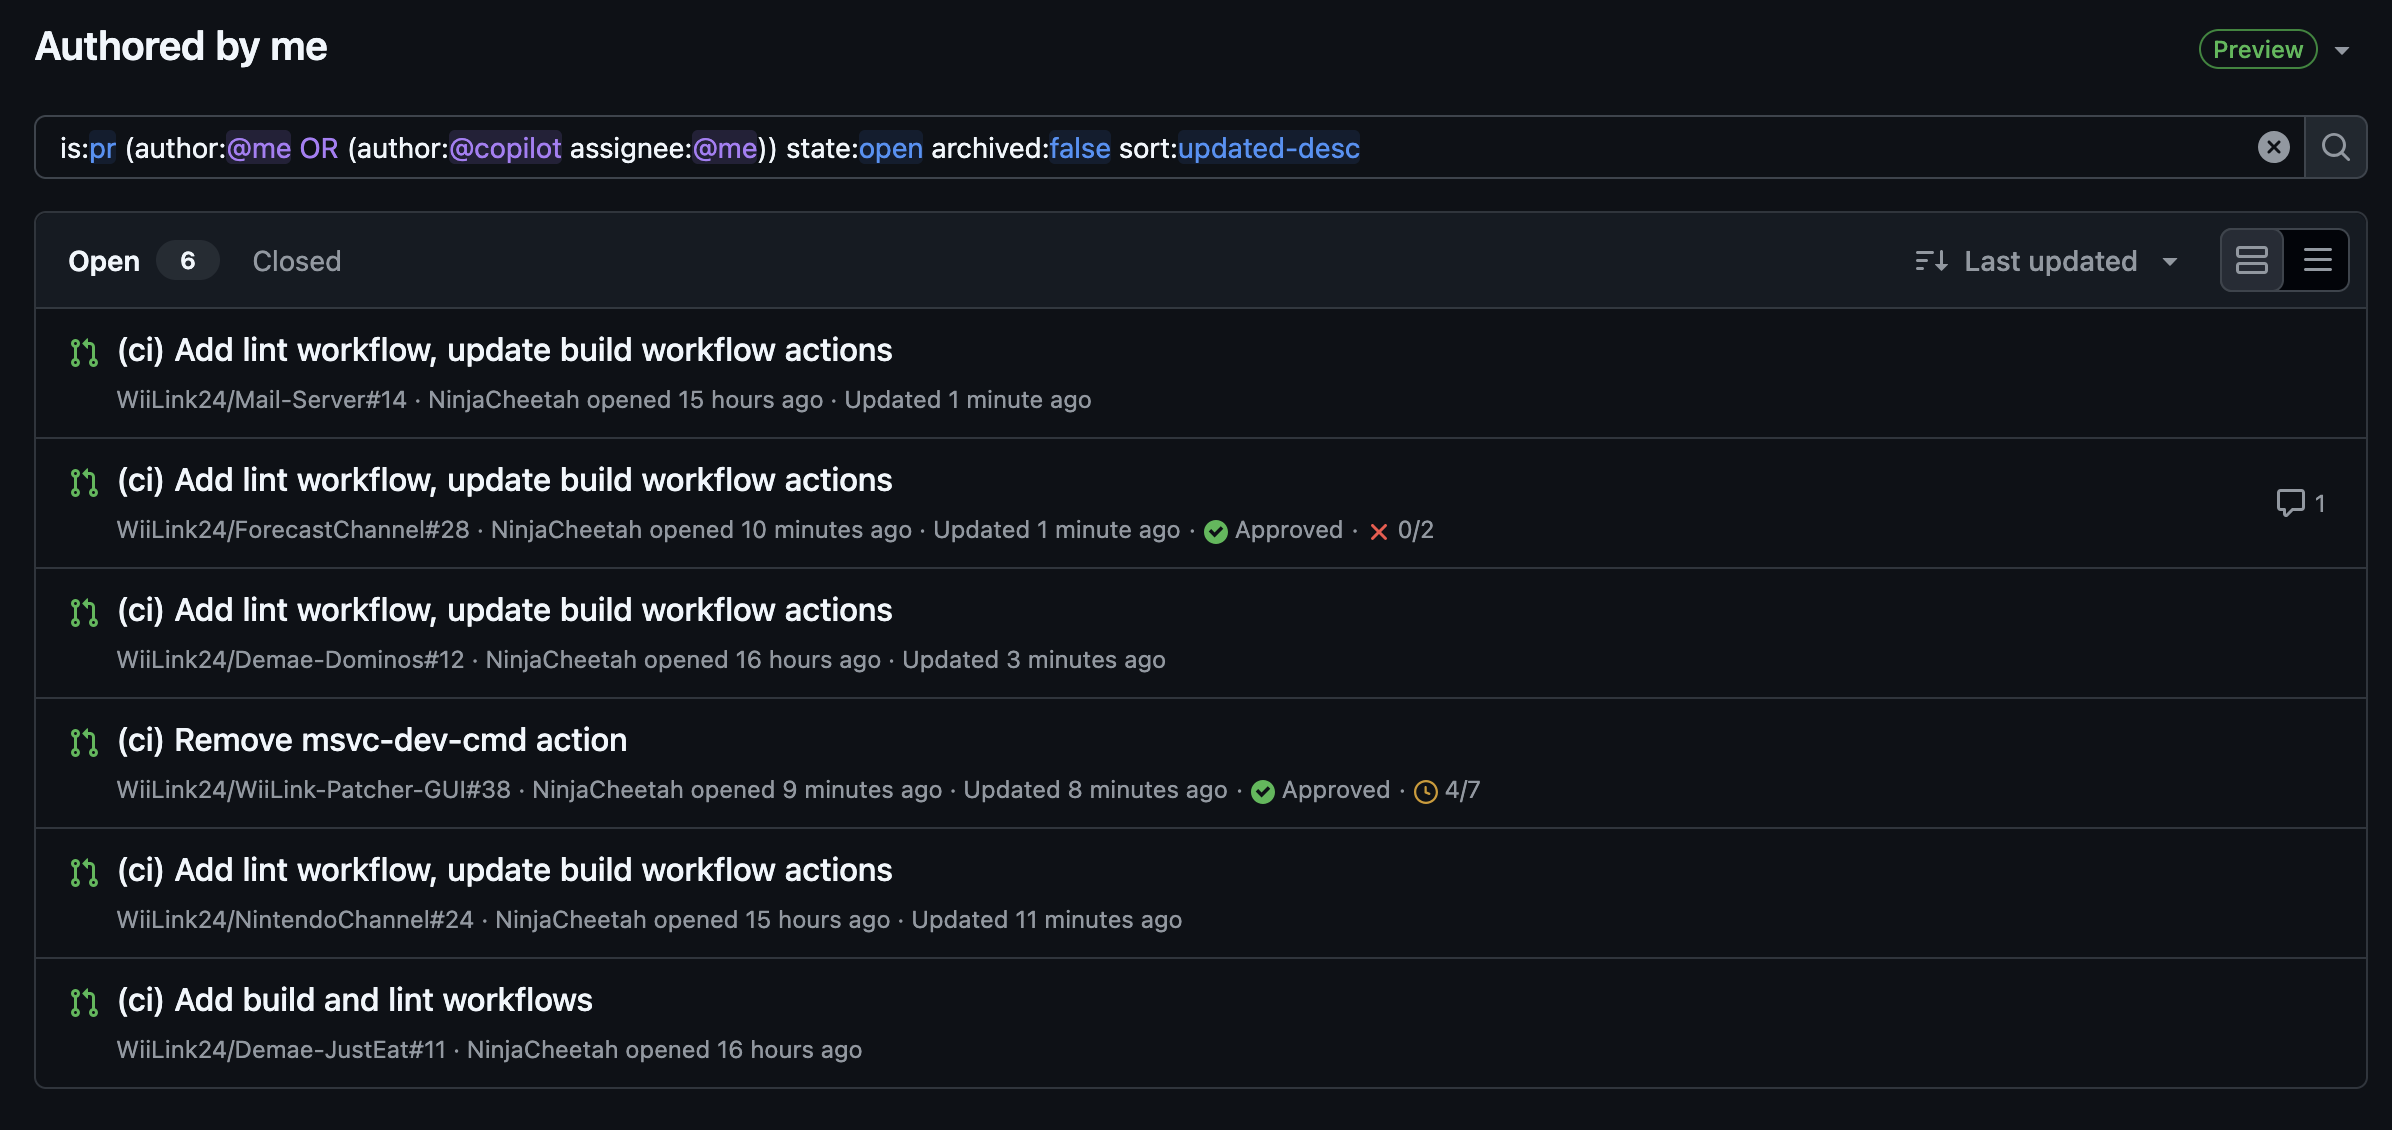Open the WiiLink24/Demae-Dominos#12 pull request title
2392x1130 pixels.
[505, 610]
